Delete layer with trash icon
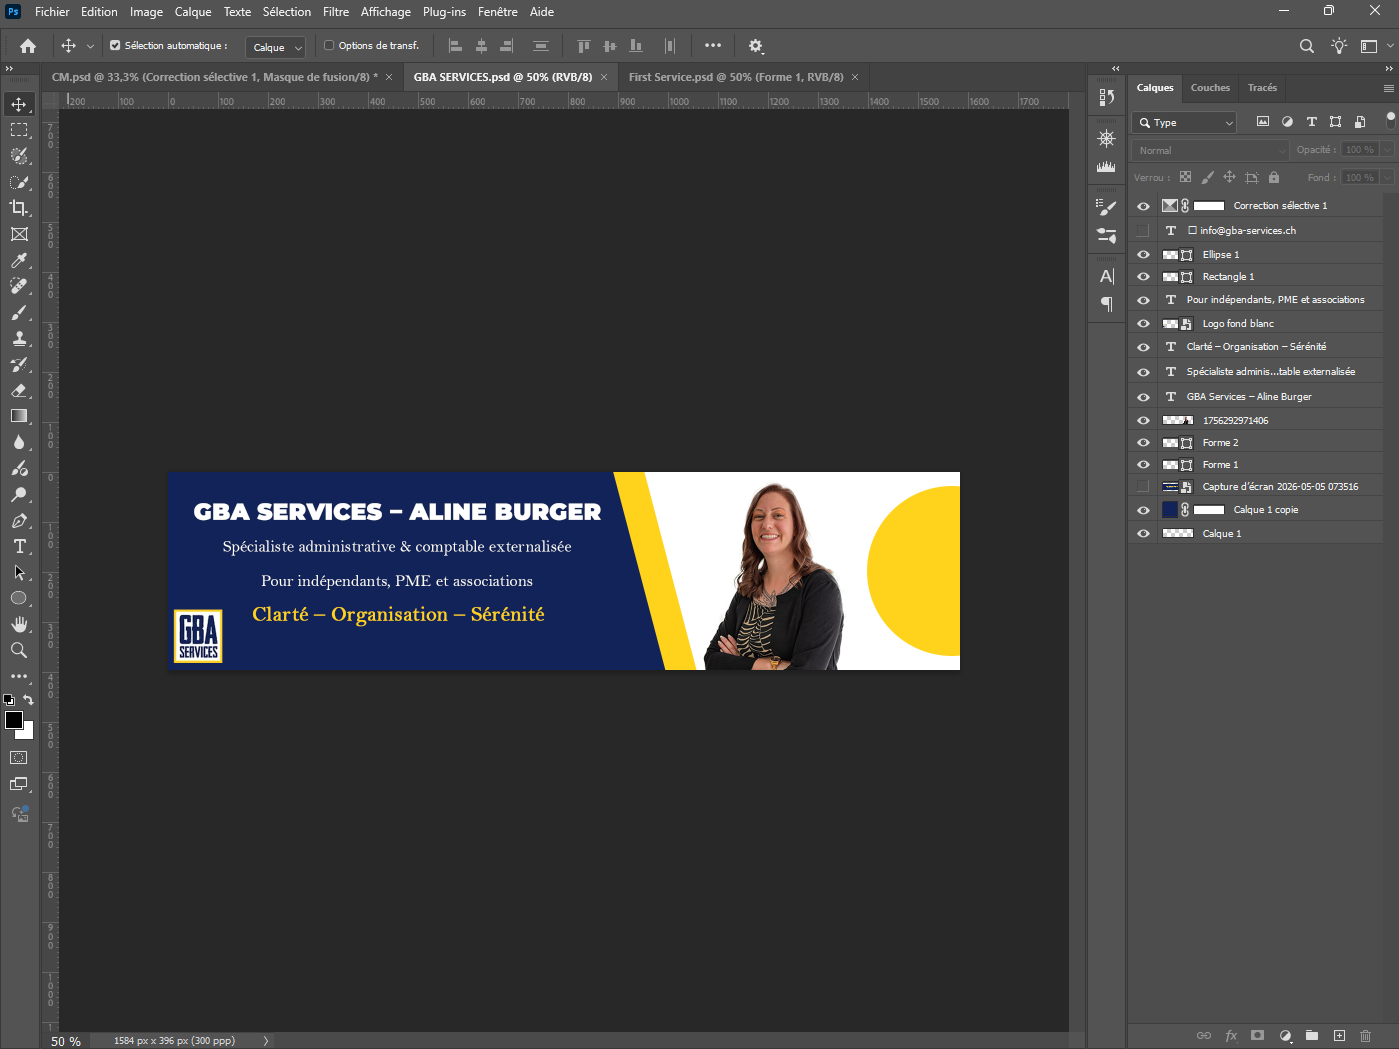1399x1049 pixels. click(x=1366, y=1036)
